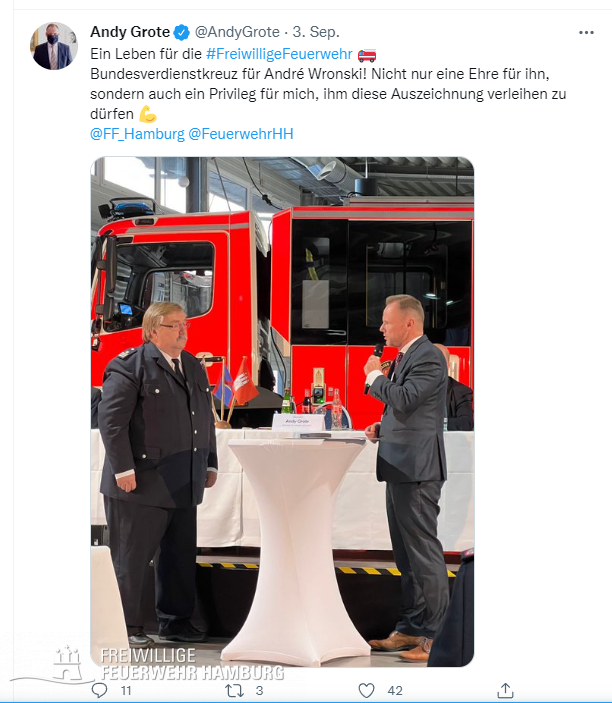The image size is (612, 703).
Task: Click the fire truck emoji in the tweet
Action: click(x=367, y=55)
